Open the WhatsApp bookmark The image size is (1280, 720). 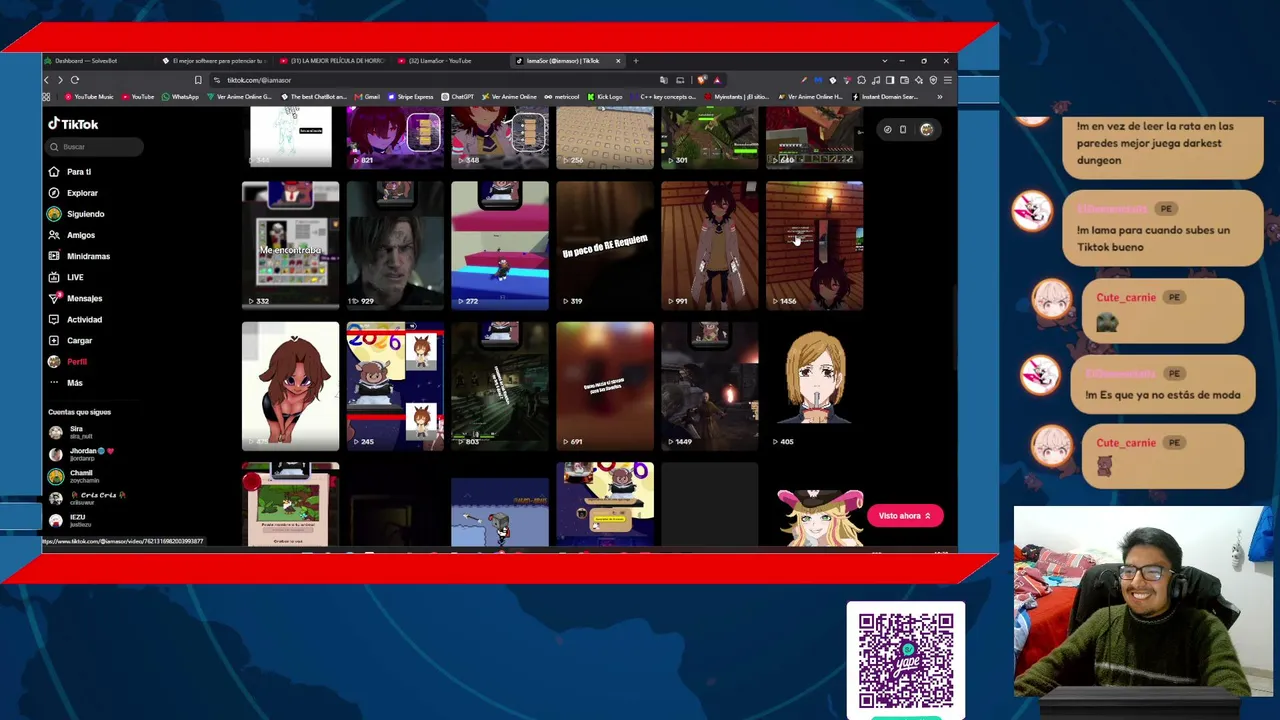[x=180, y=97]
